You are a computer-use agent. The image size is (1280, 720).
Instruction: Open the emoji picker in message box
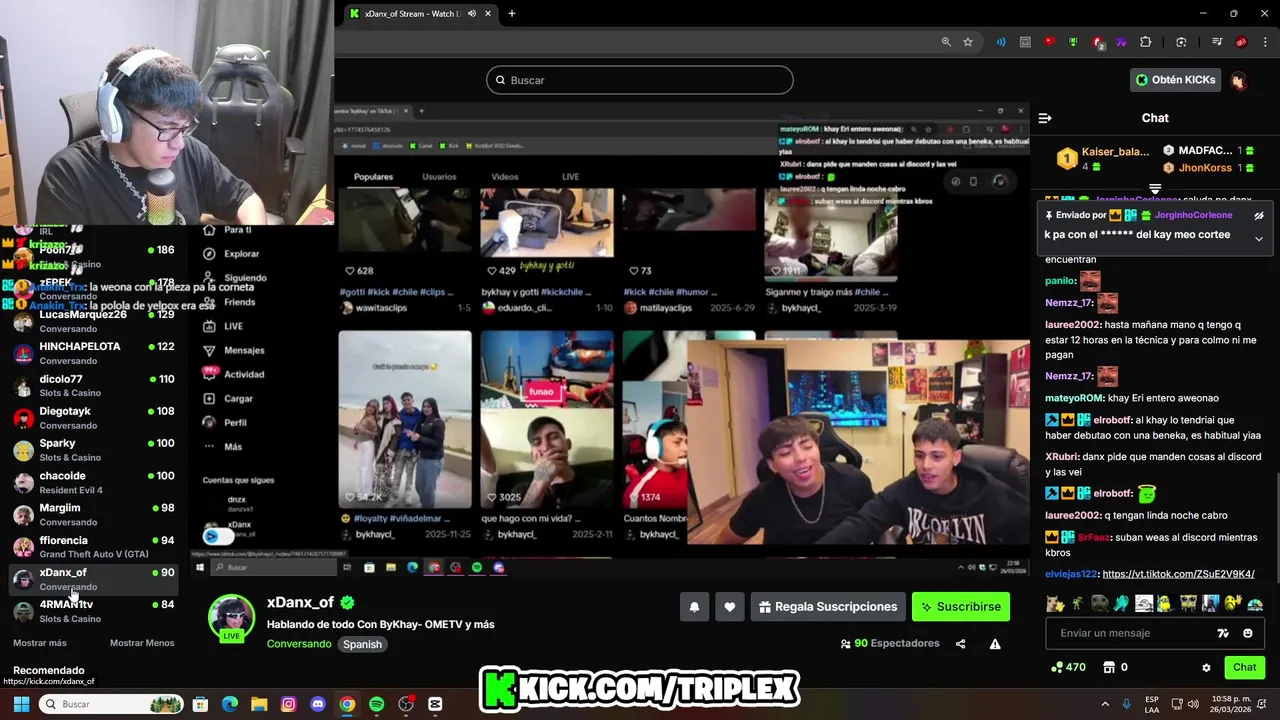click(x=1247, y=633)
